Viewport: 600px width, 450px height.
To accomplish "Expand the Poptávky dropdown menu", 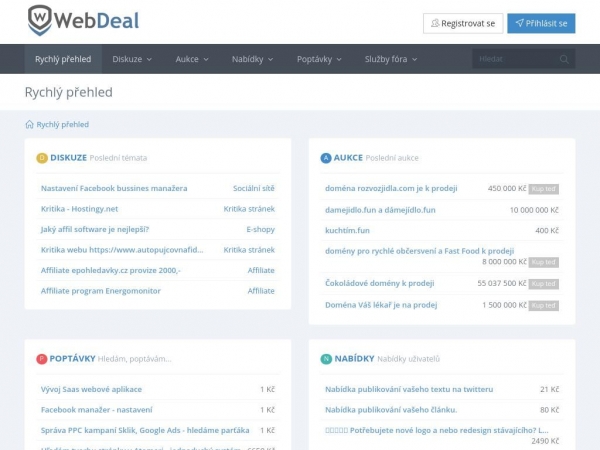I will coord(319,59).
